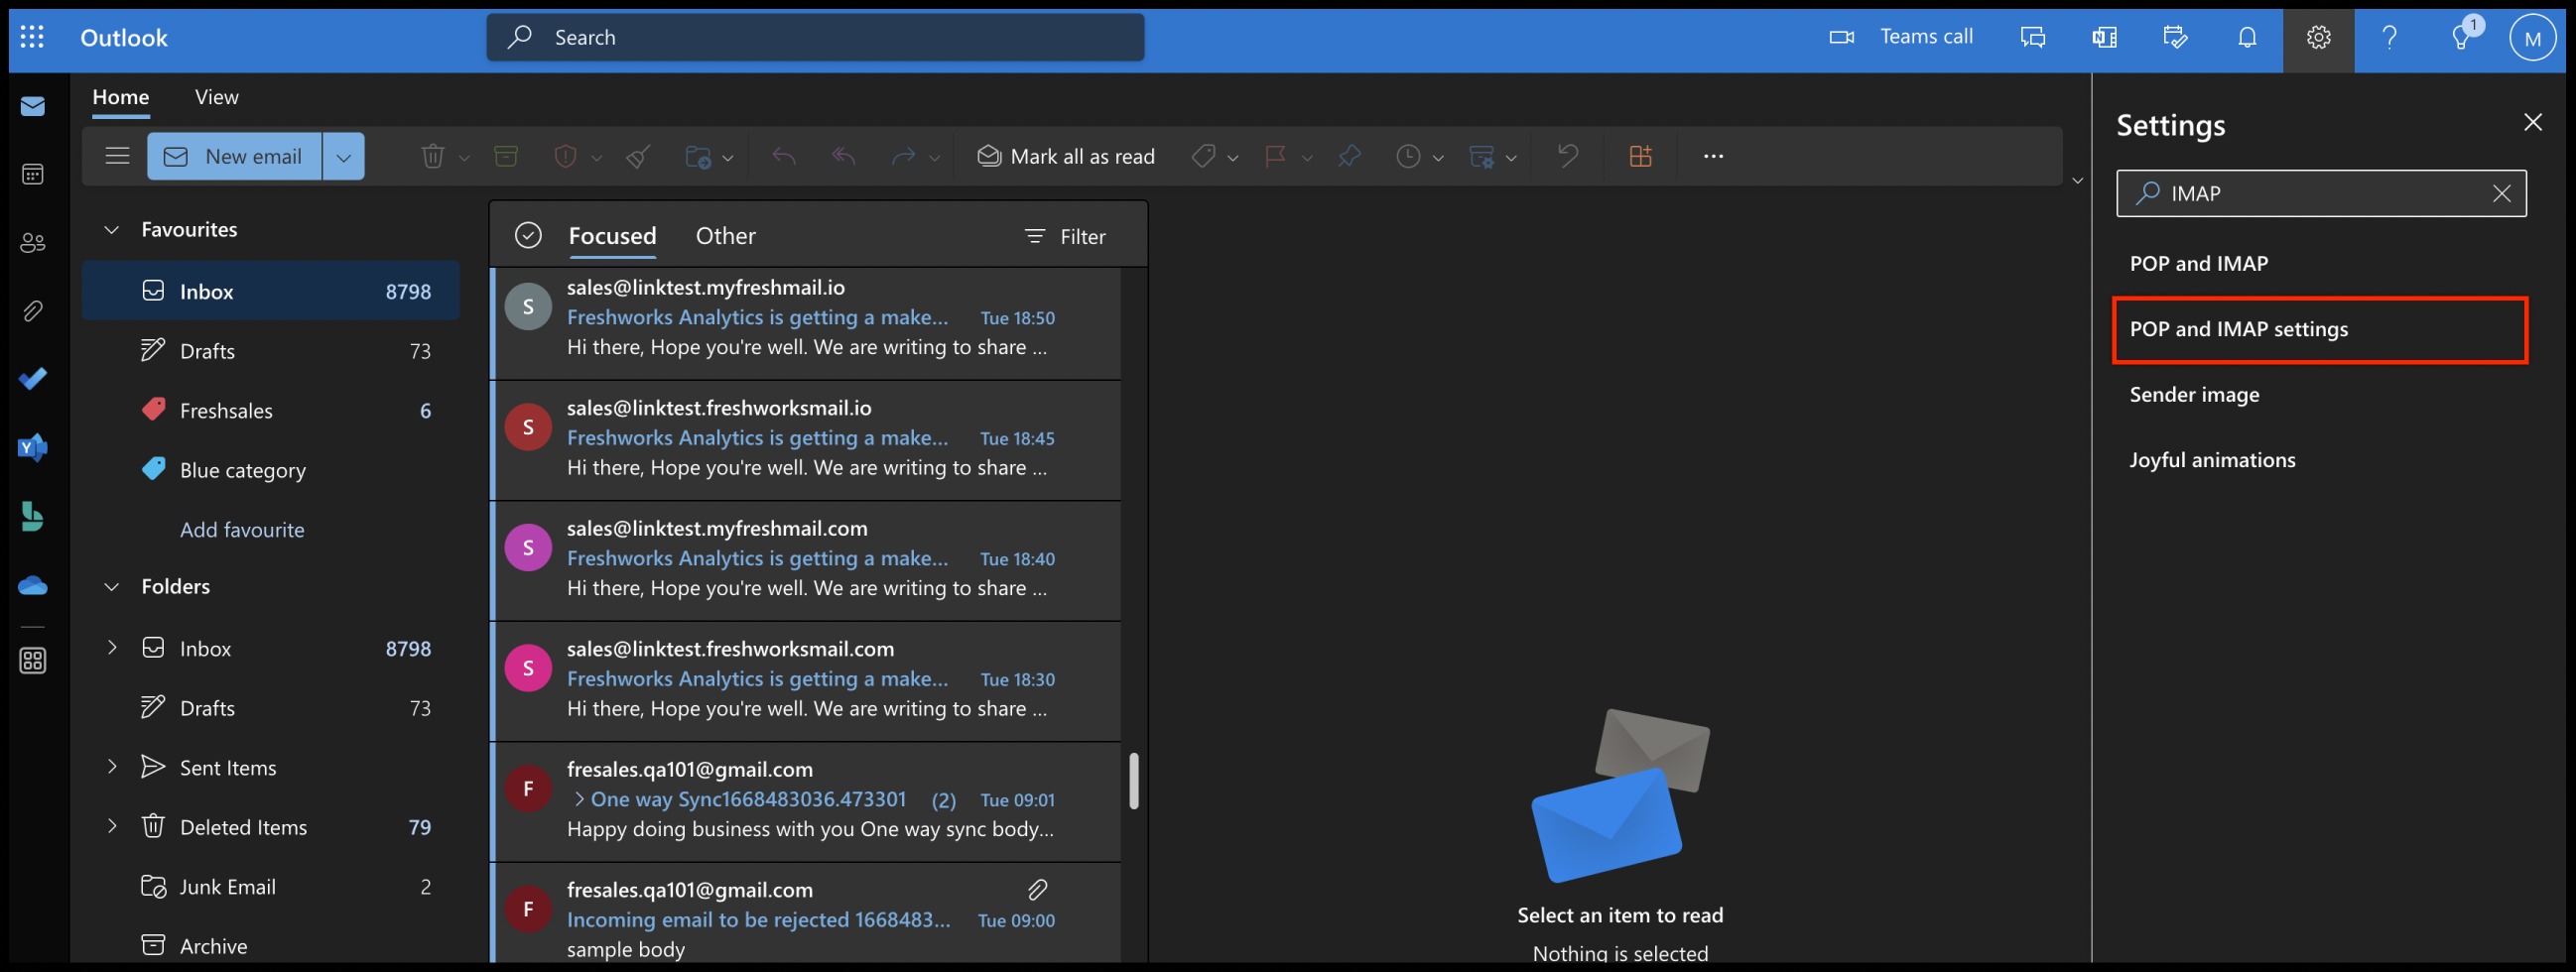Toggle the select all messages circle

pyautogui.click(x=528, y=235)
